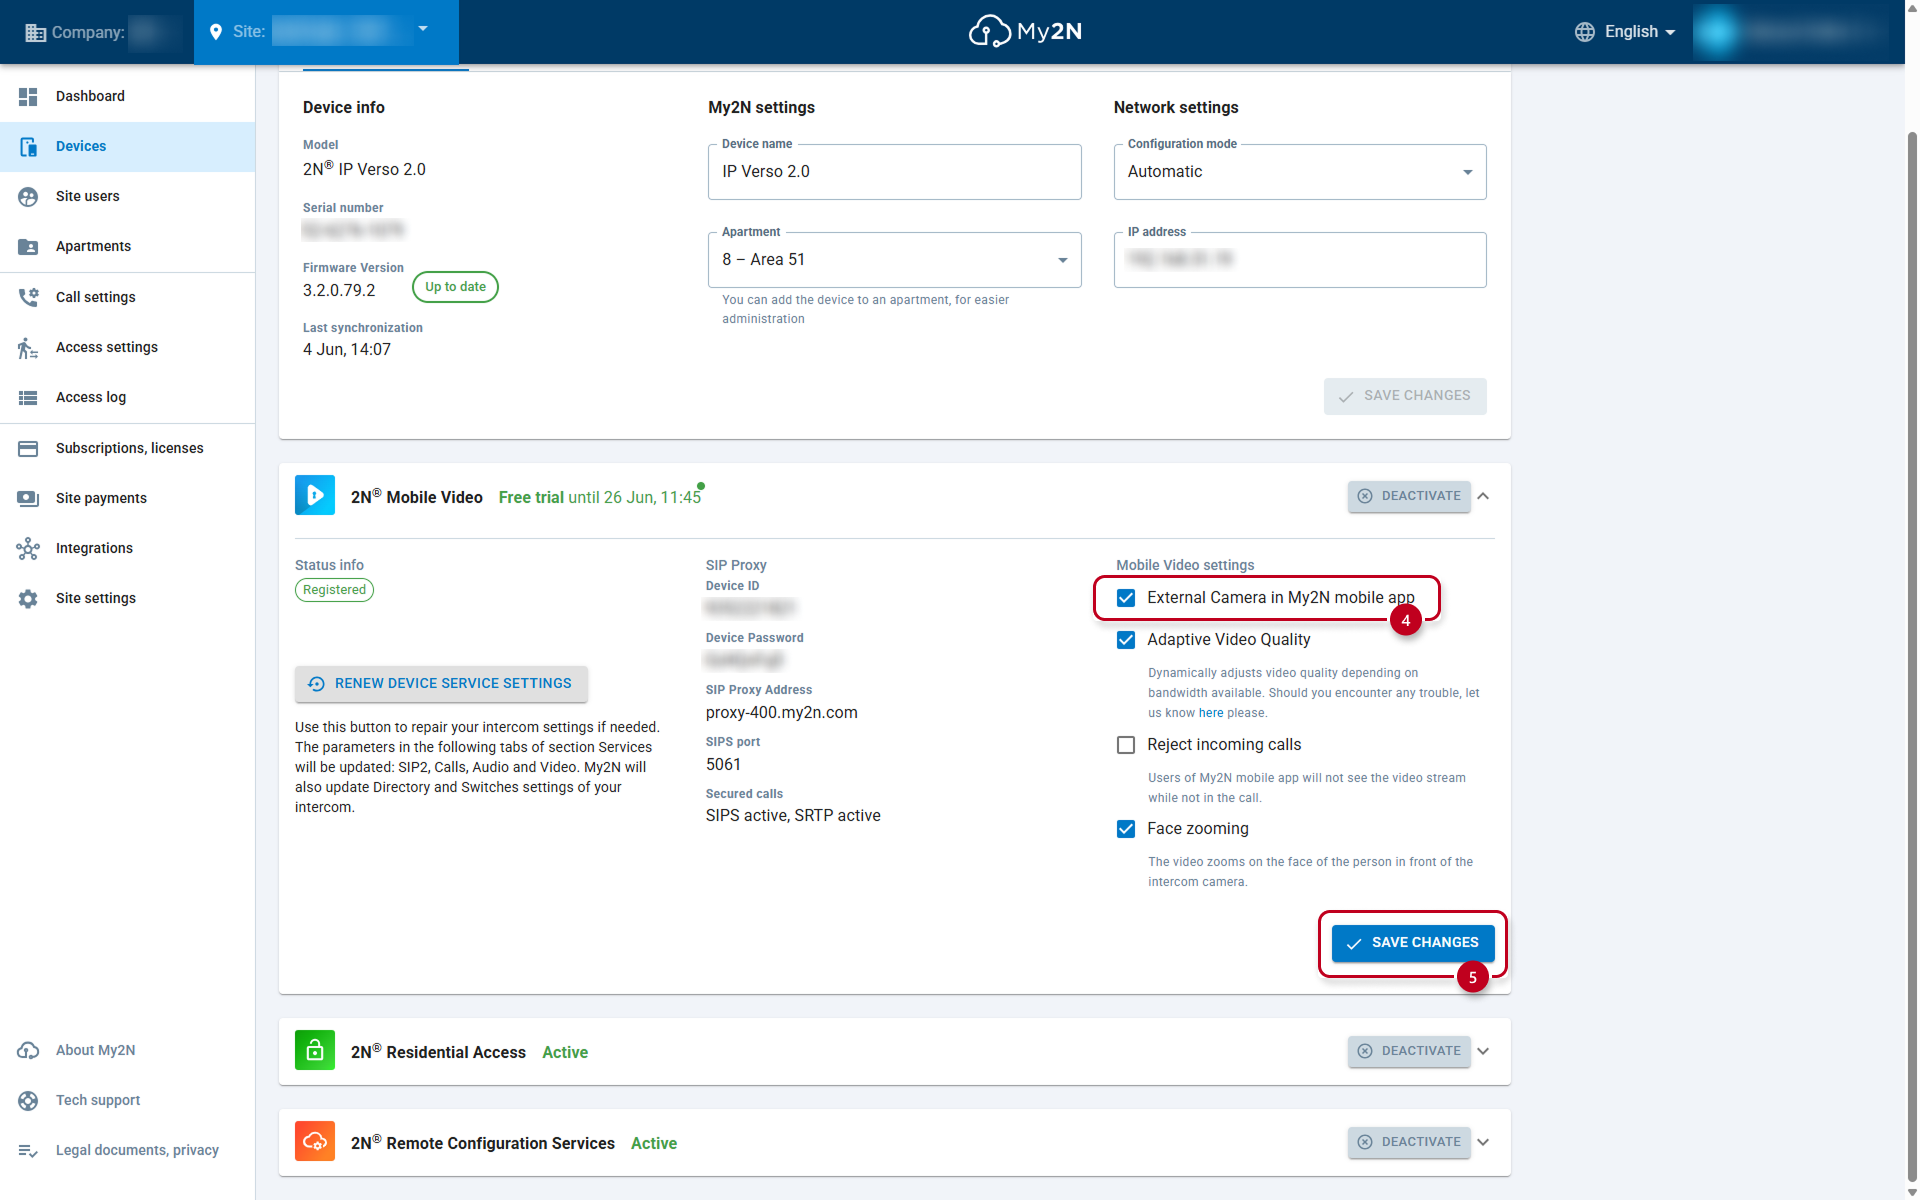Click the Apartments folder icon

[x=28, y=246]
